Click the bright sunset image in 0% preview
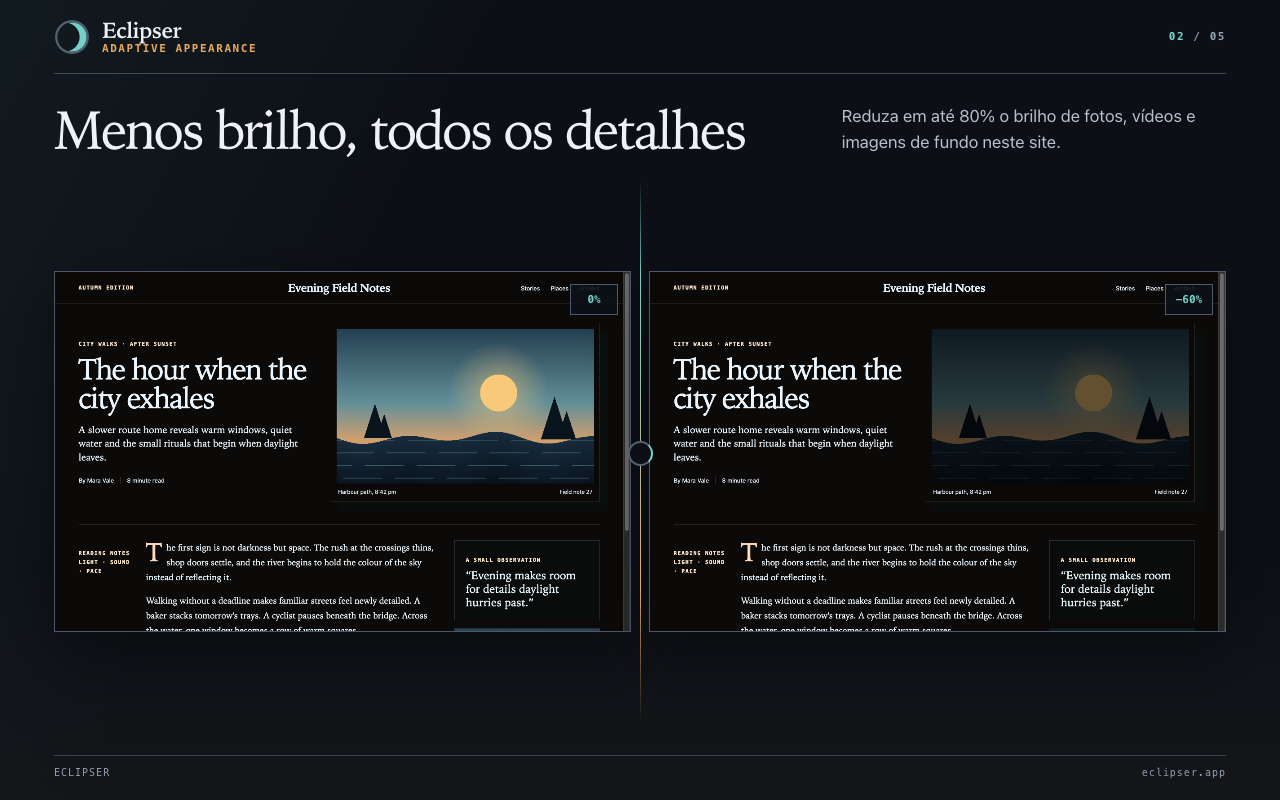This screenshot has height=800, width=1280. click(465, 406)
